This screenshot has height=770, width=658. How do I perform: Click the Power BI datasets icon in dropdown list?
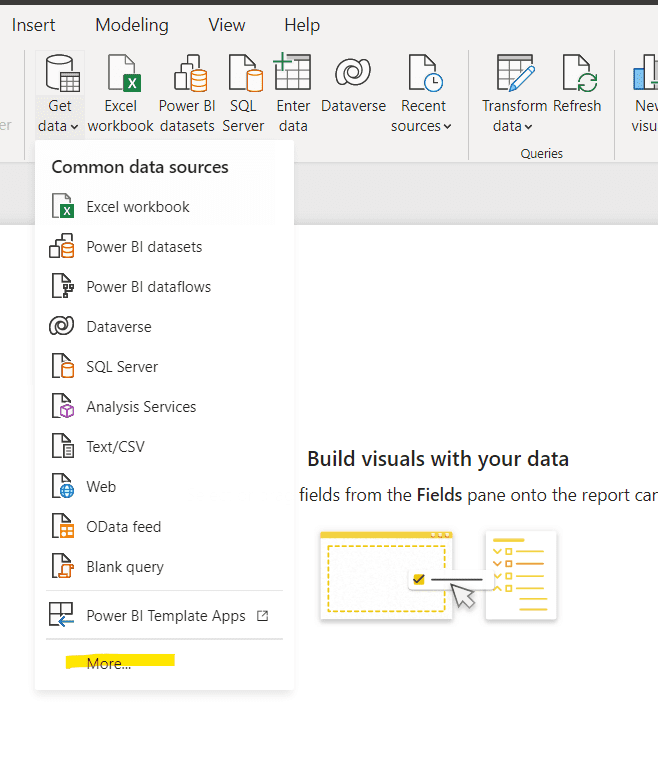[x=62, y=246]
